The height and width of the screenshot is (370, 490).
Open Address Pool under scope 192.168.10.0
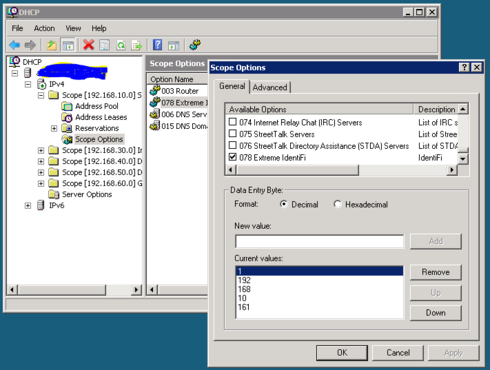pyautogui.click(x=97, y=106)
